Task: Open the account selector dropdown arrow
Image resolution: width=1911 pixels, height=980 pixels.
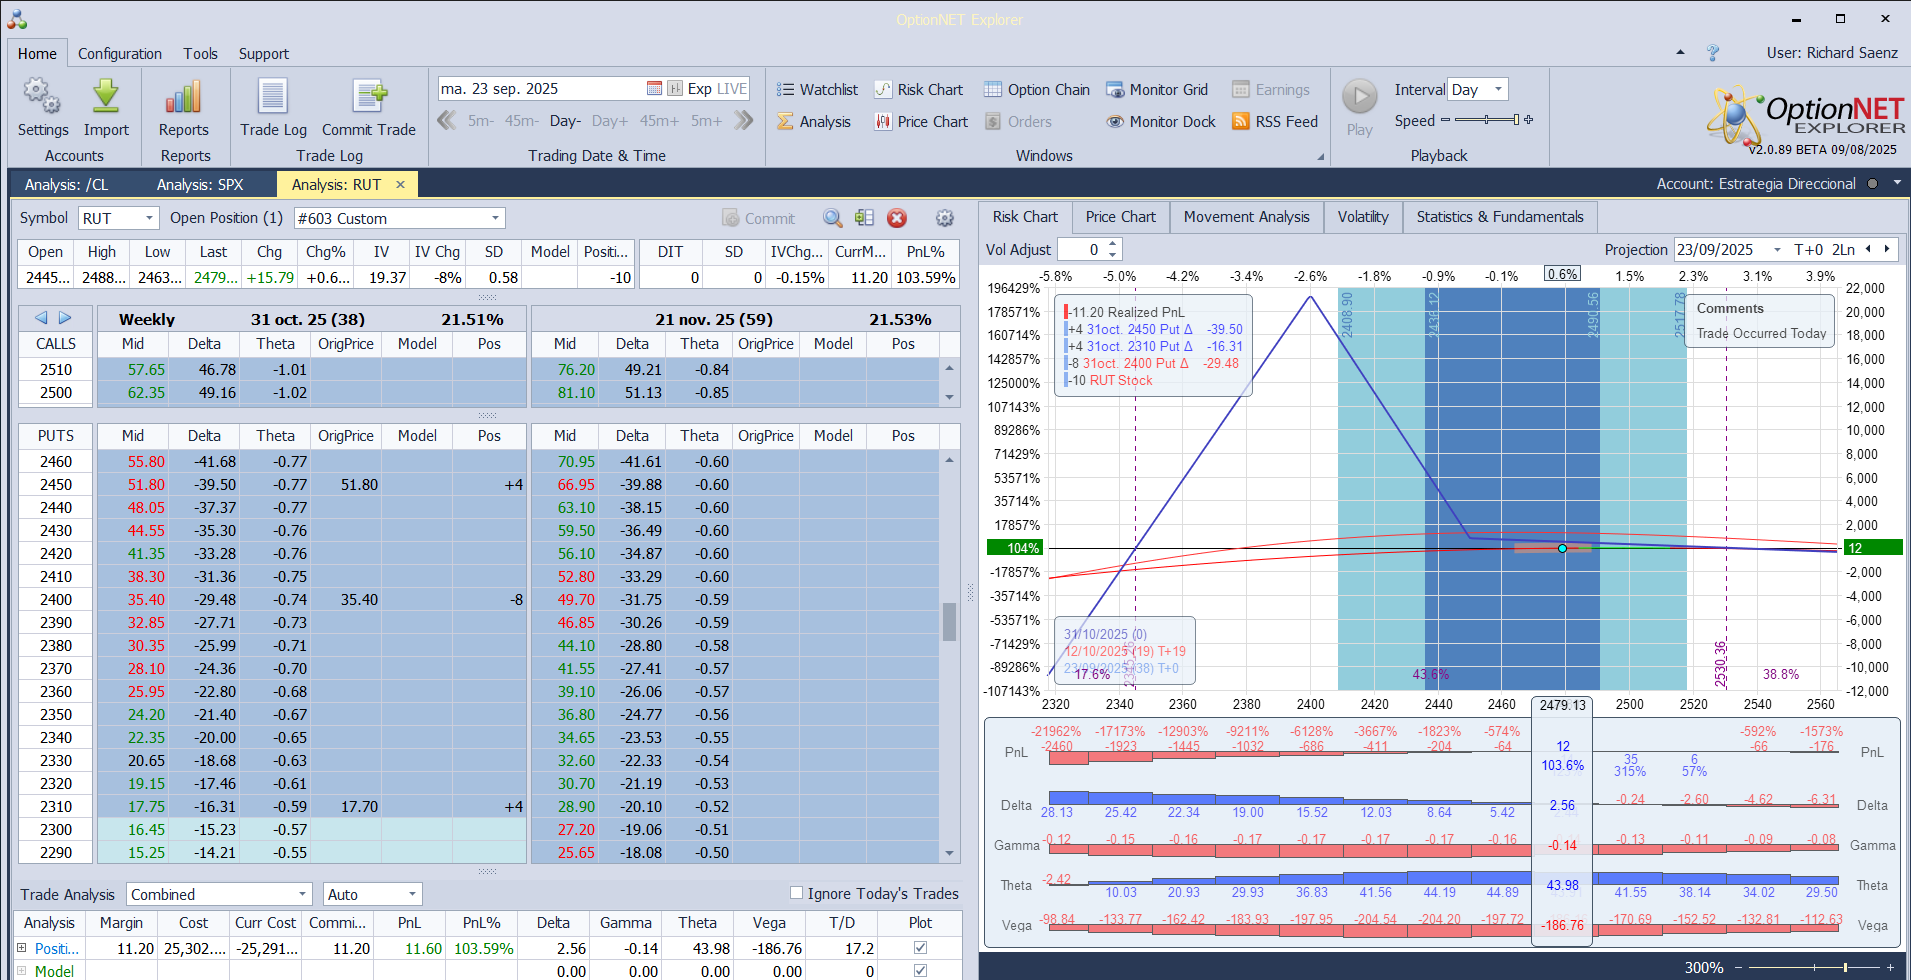Action: point(1896,183)
